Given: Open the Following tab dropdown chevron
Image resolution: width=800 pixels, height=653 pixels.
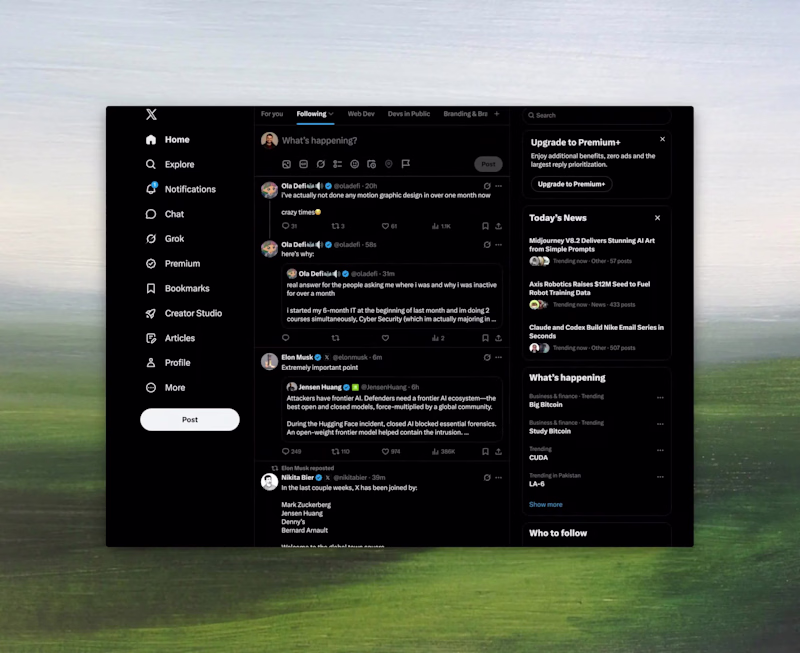Looking at the screenshot, I should tap(331, 114).
